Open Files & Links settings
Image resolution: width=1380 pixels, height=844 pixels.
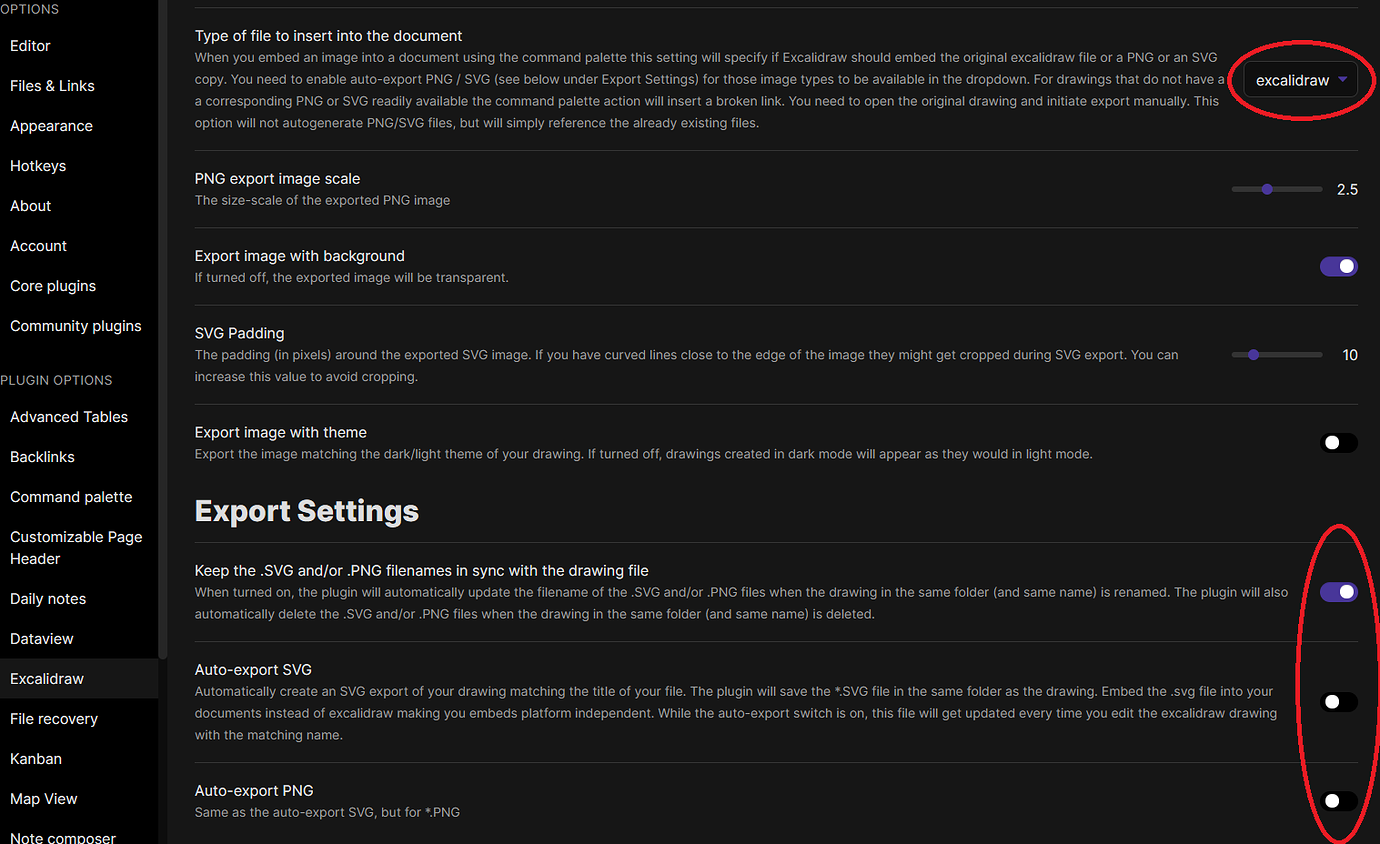(x=51, y=85)
